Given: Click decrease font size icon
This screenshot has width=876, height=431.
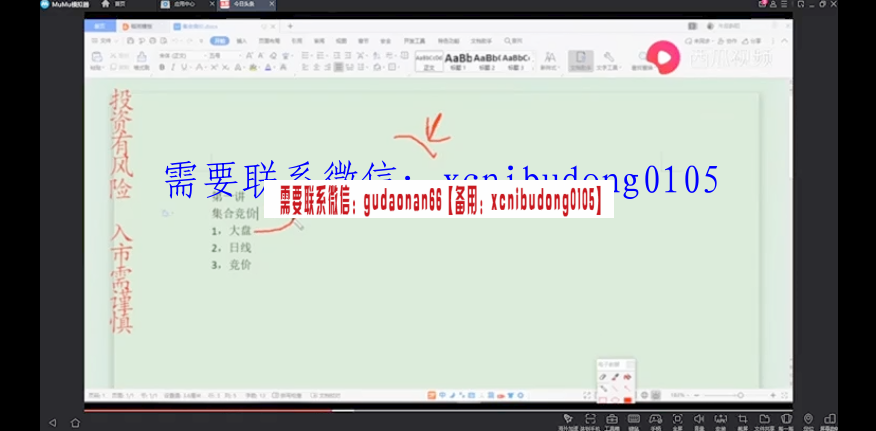Looking at the screenshot, I should tap(260, 56).
